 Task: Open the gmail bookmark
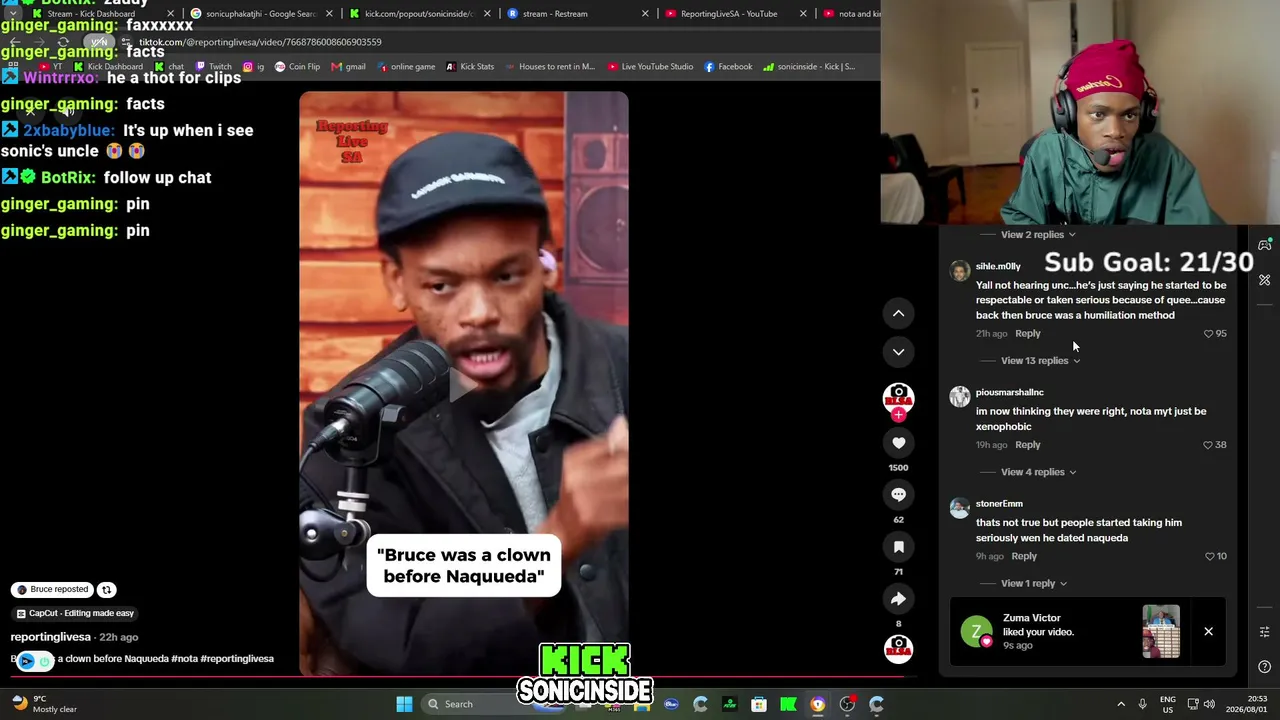[x=348, y=67]
